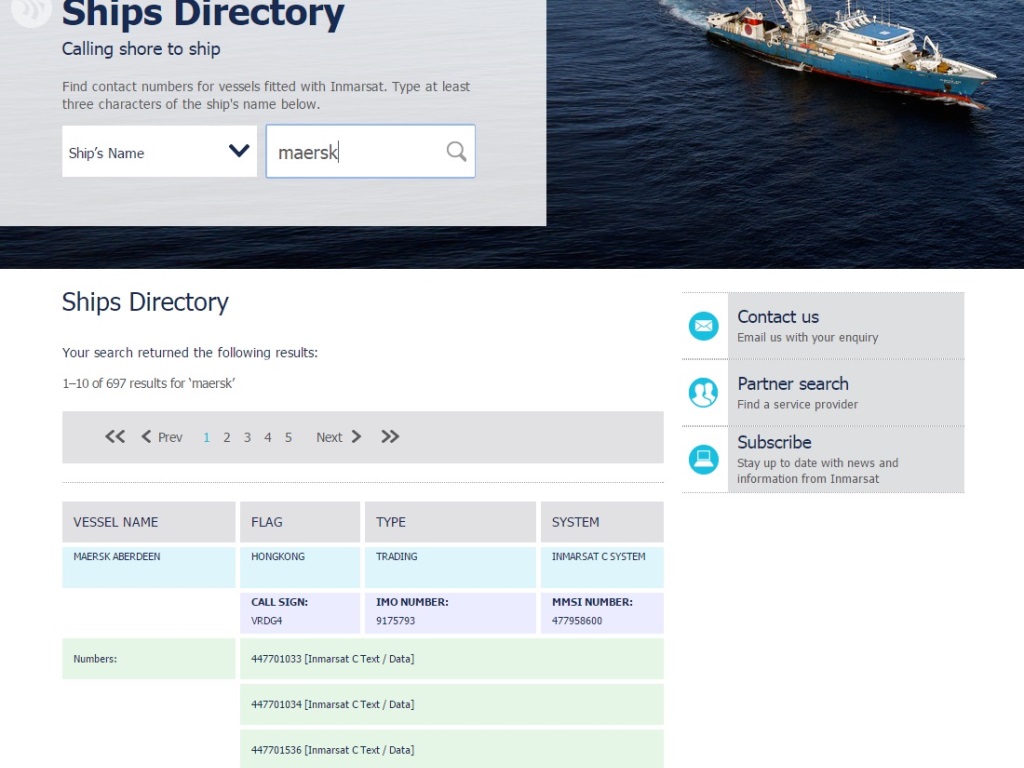
Task: Open the Contact us link
Action: [778, 317]
